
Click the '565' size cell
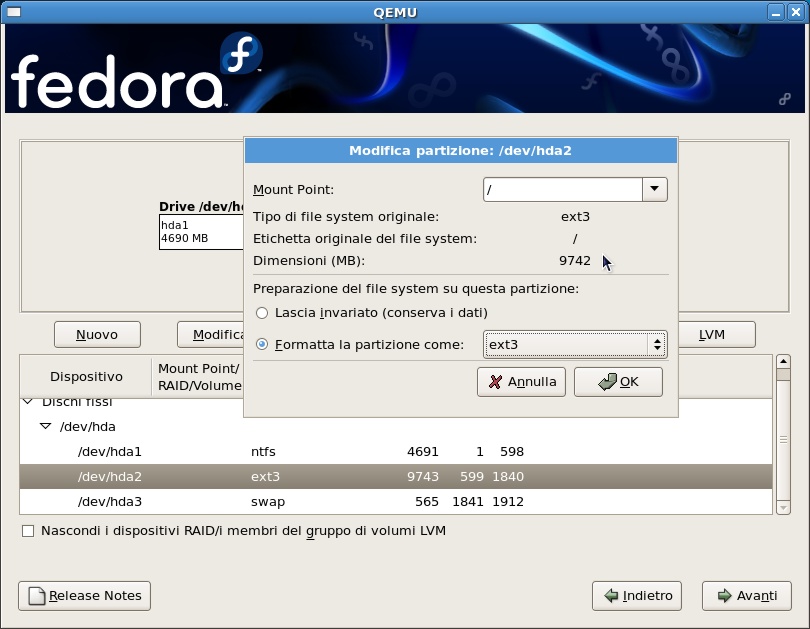coord(427,501)
